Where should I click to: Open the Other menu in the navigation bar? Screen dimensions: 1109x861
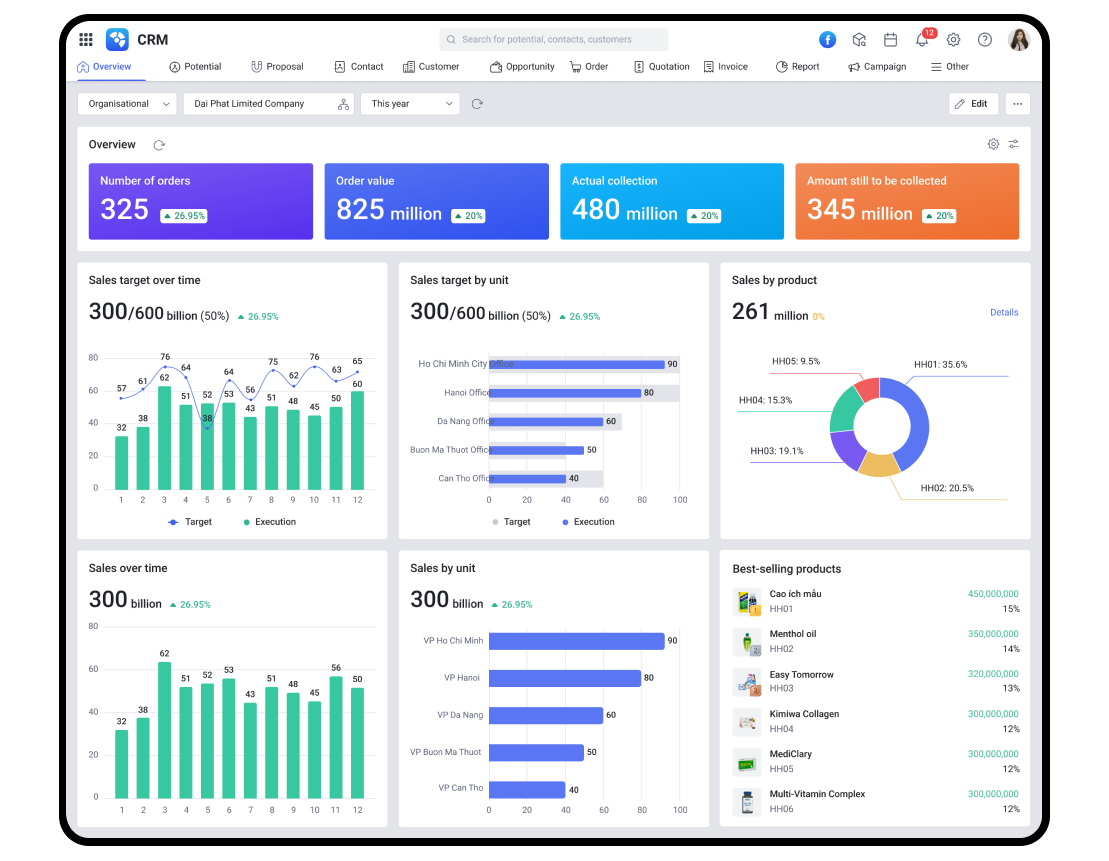pyautogui.click(x=948, y=66)
